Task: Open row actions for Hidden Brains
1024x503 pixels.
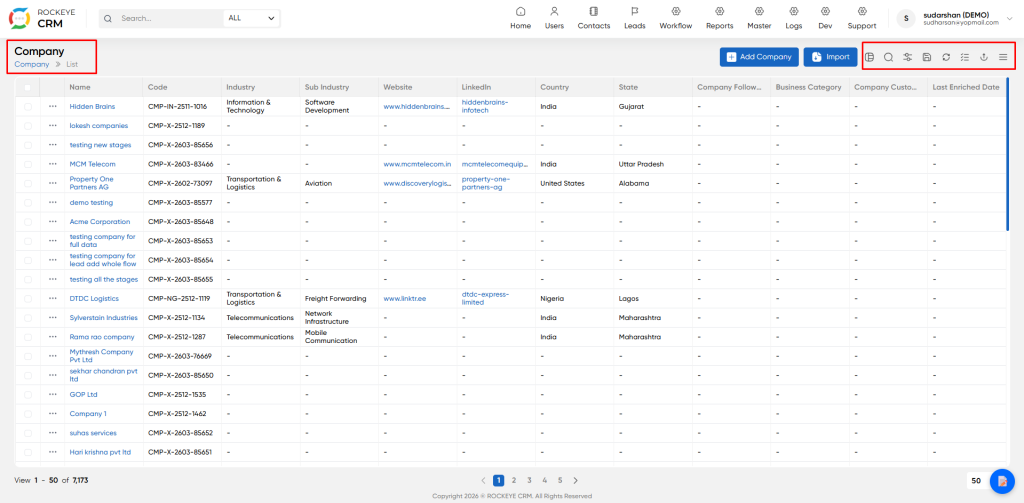Action: 52,106
